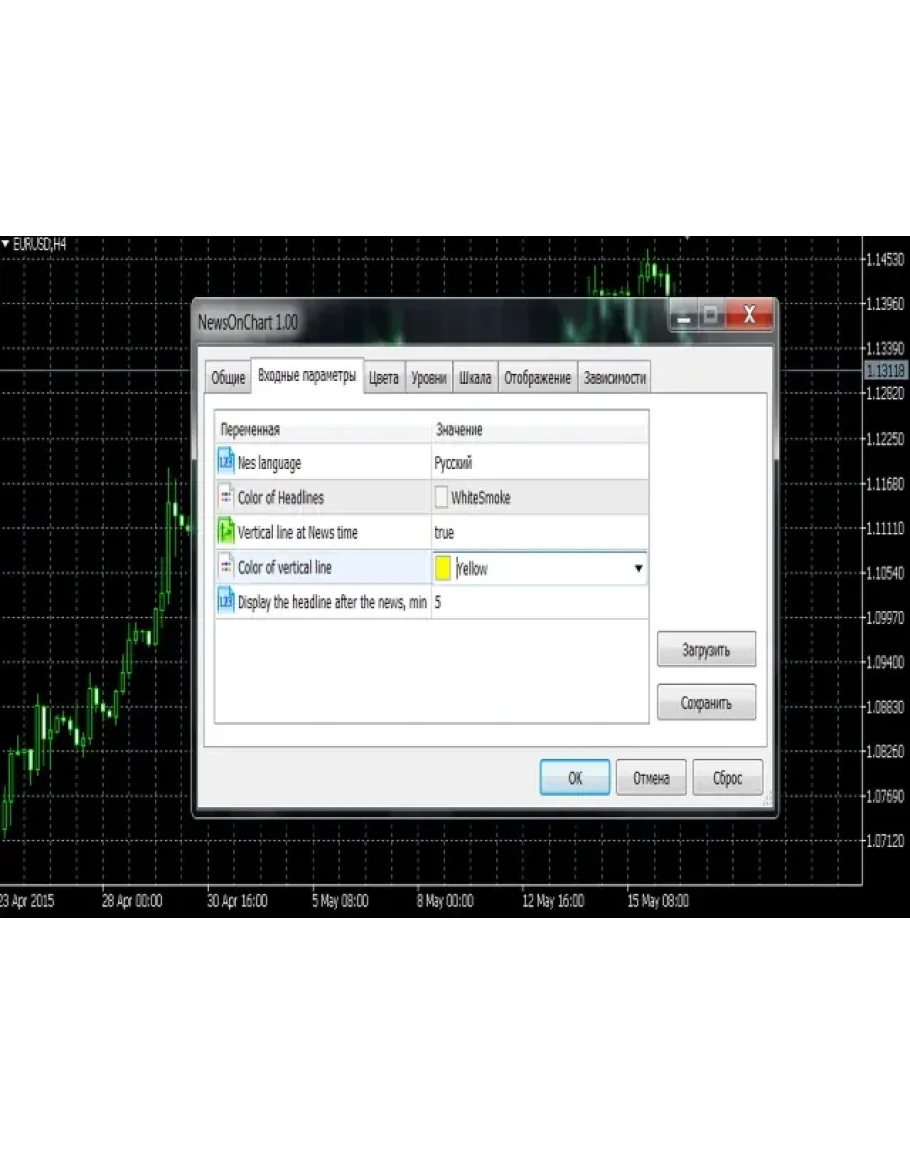This screenshot has width=910, height=1155.
Task: Select the Отображение tab
Action: [537, 378]
